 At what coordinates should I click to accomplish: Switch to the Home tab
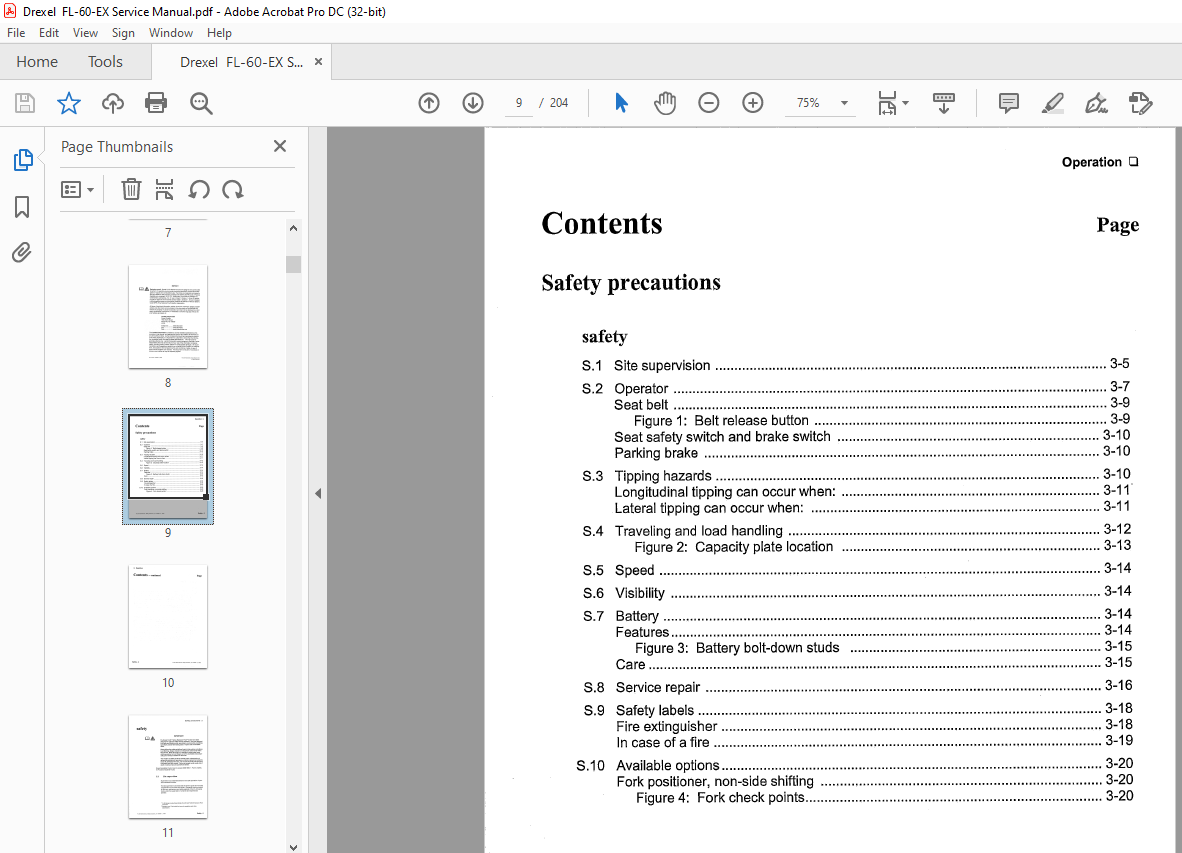[37, 62]
